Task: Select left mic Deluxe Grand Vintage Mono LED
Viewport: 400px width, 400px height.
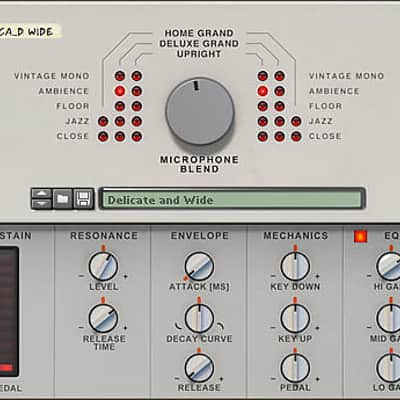Action: [120, 76]
